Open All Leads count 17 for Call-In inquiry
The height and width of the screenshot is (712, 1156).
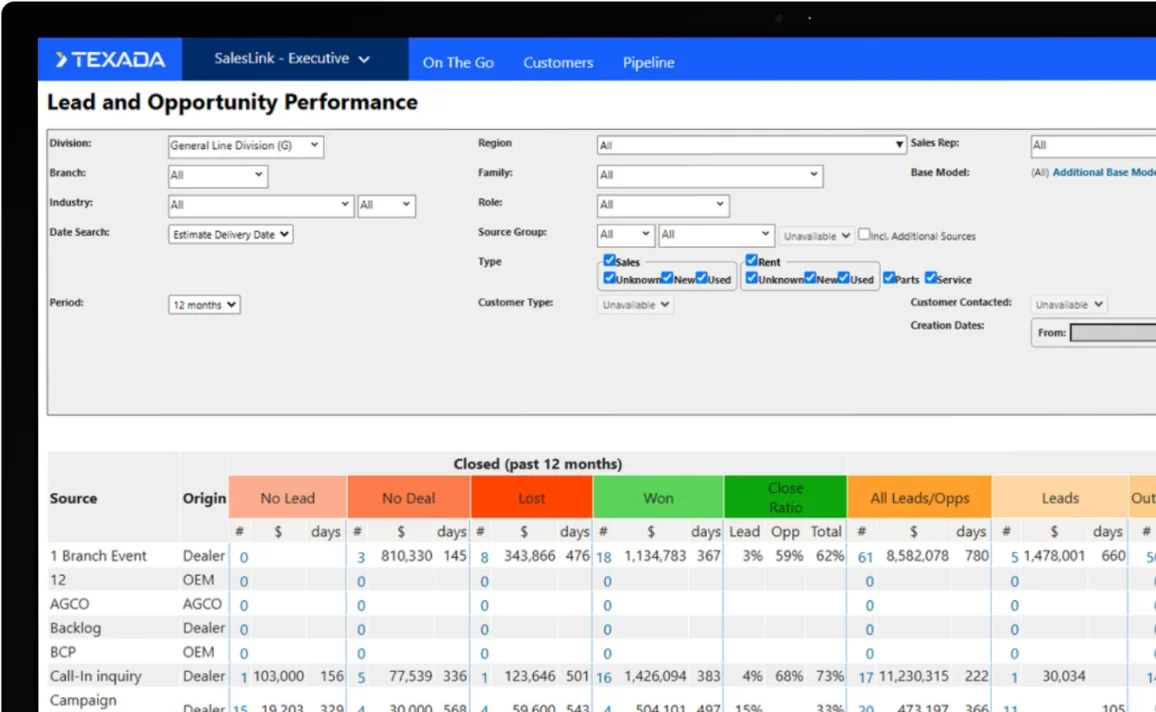[x=866, y=677]
